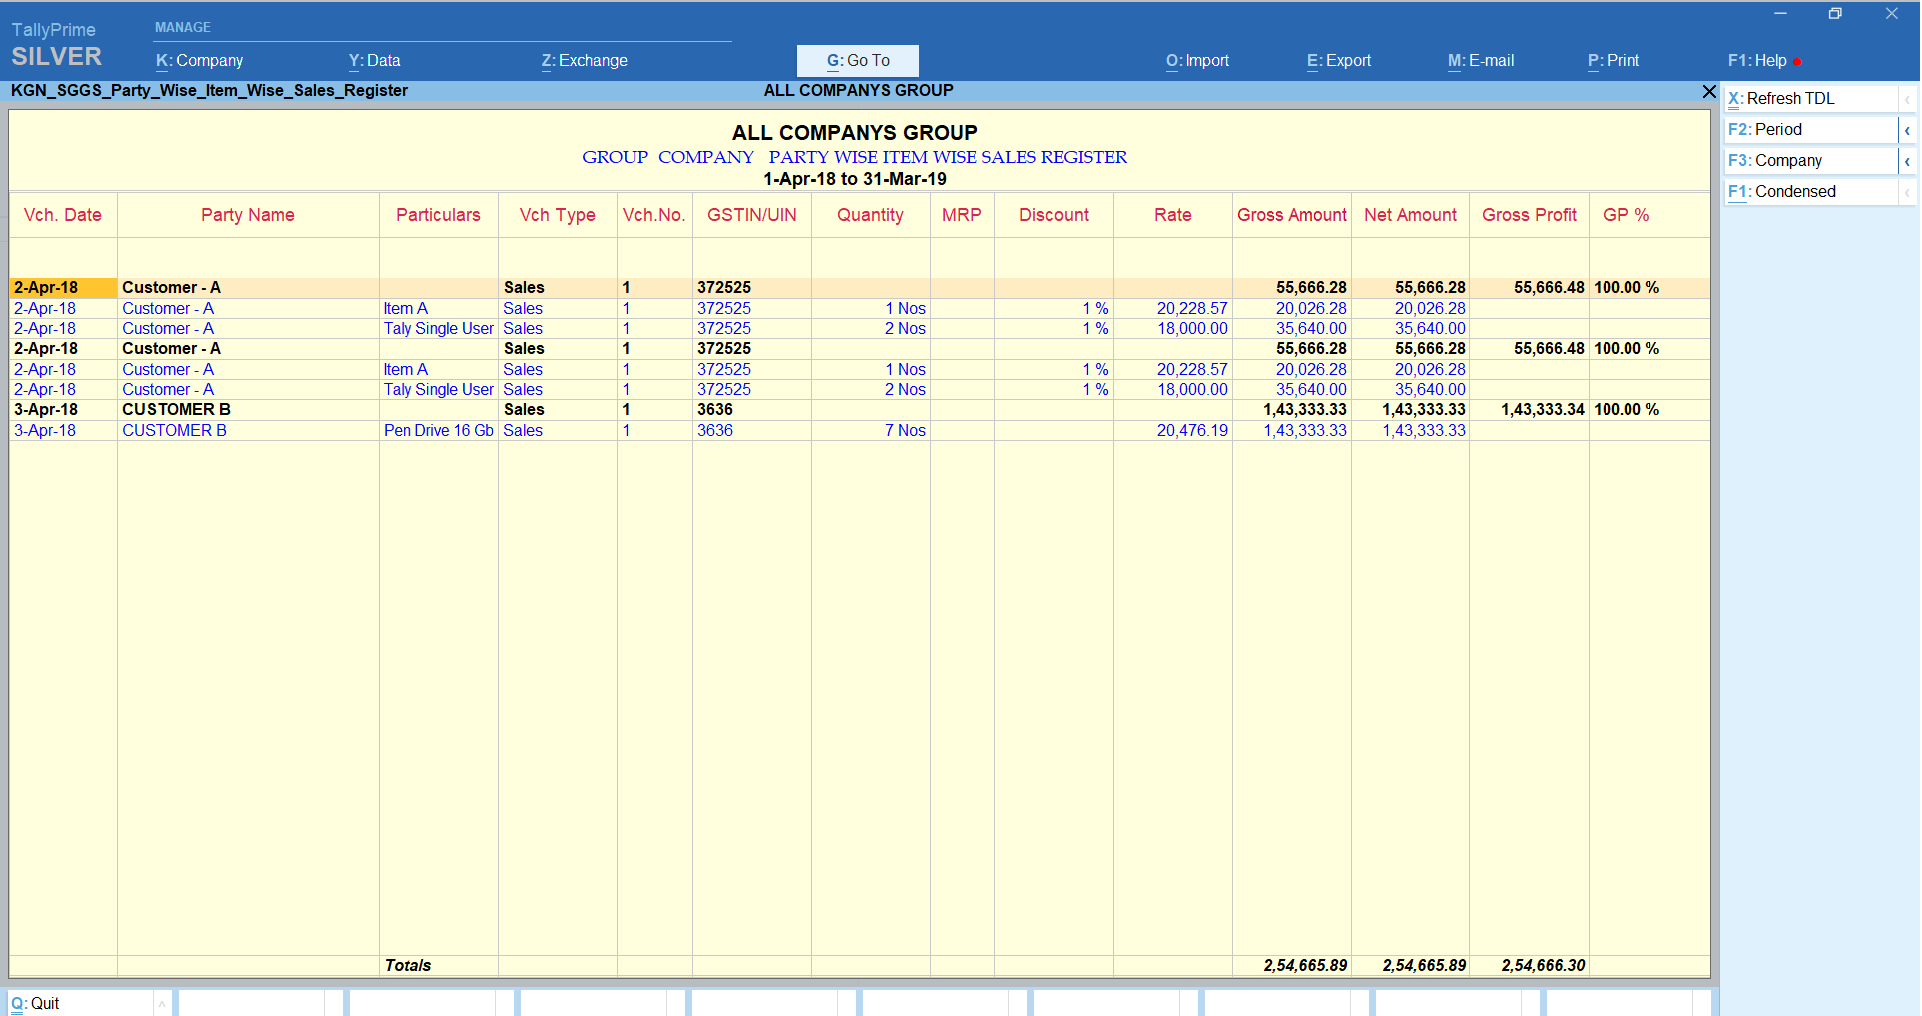Expand the F3 Company chevron
The image size is (1922, 1016).
coord(1907,161)
